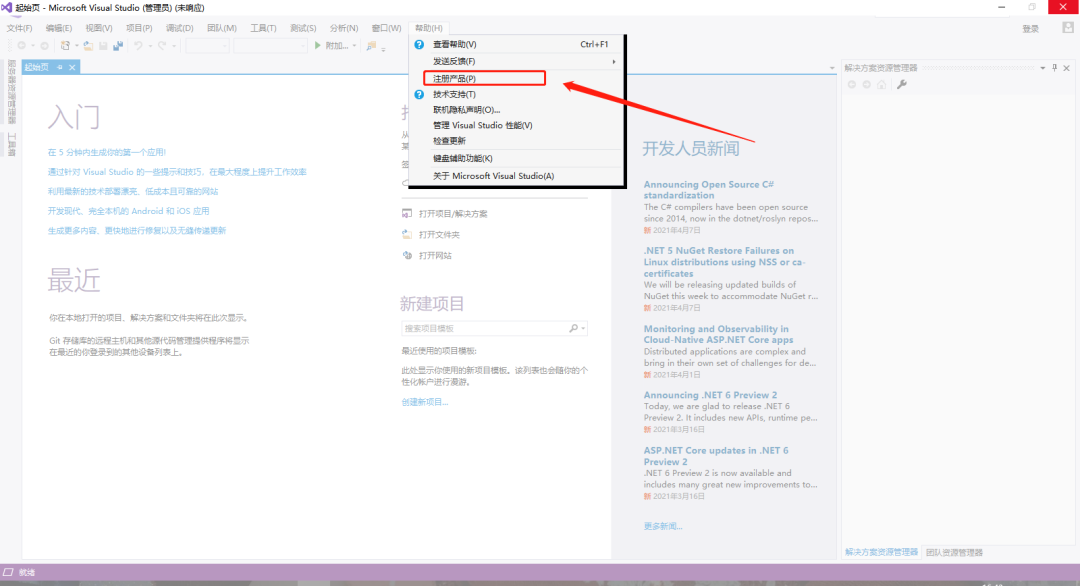Viewport: 1080px width, 586px height.
Task: Switch to 团队资源管理器 bottom tab
Action: [954, 552]
